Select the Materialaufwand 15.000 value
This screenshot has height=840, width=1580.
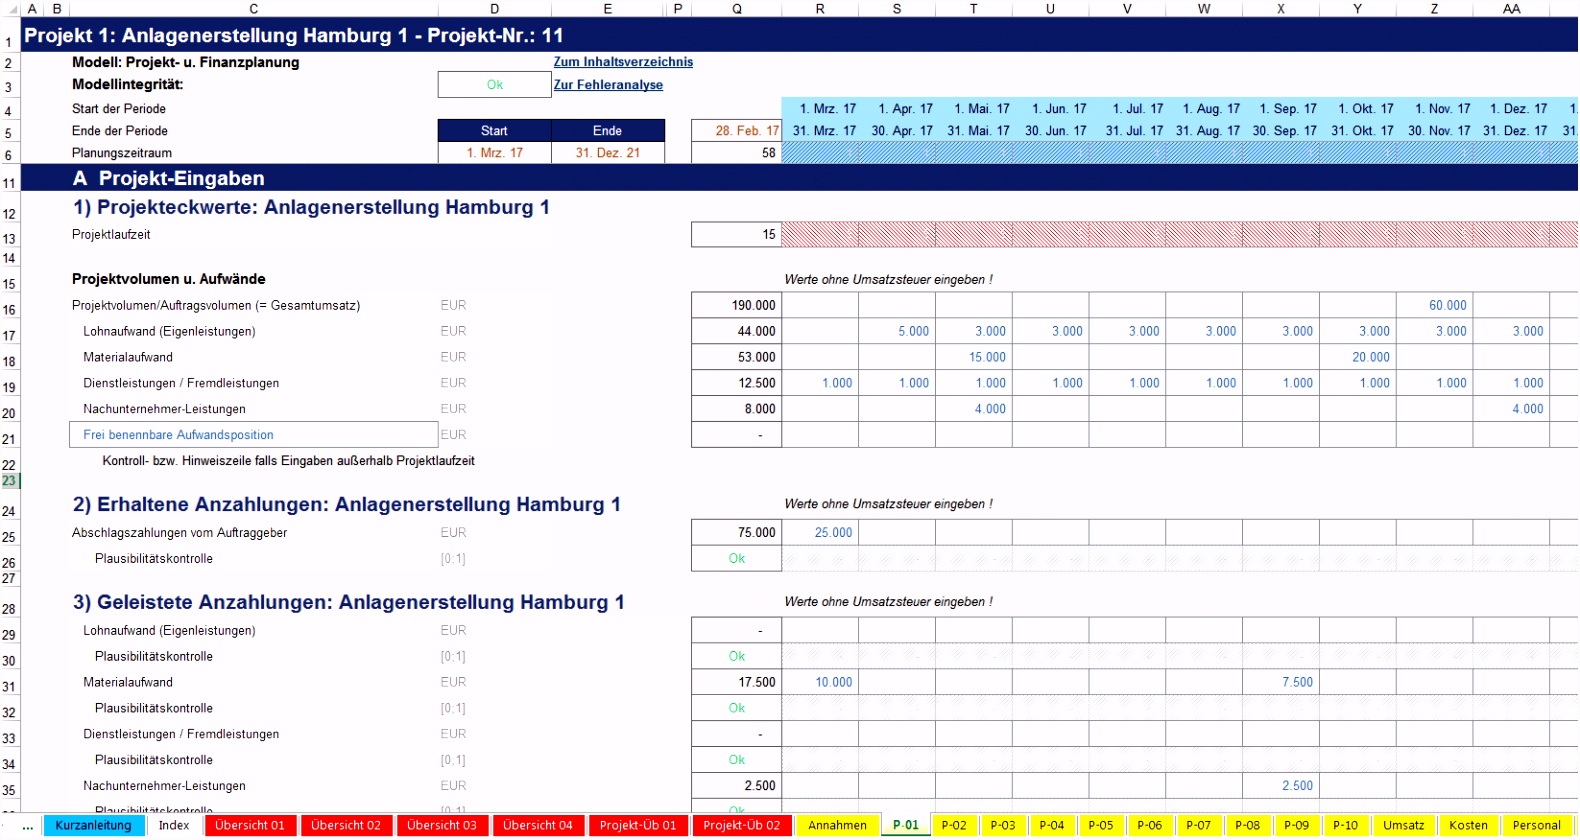974,357
